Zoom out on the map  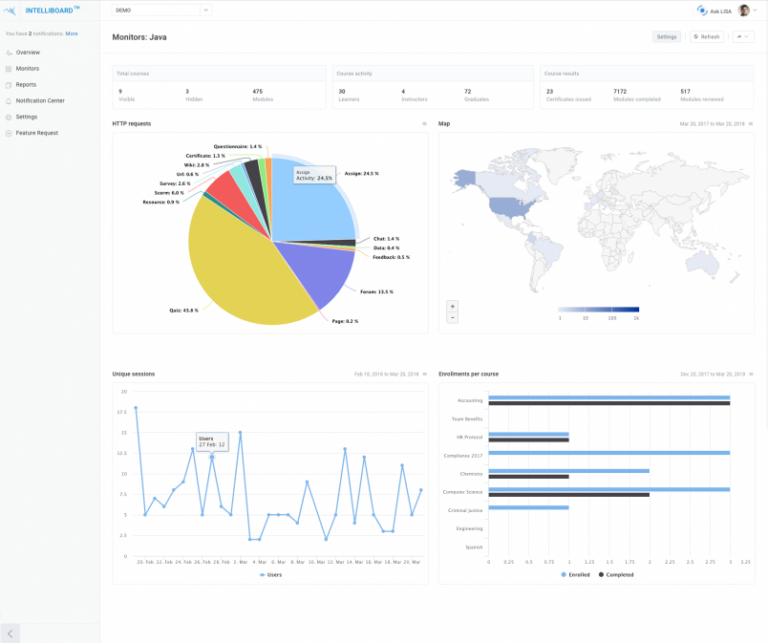tap(452, 317)
